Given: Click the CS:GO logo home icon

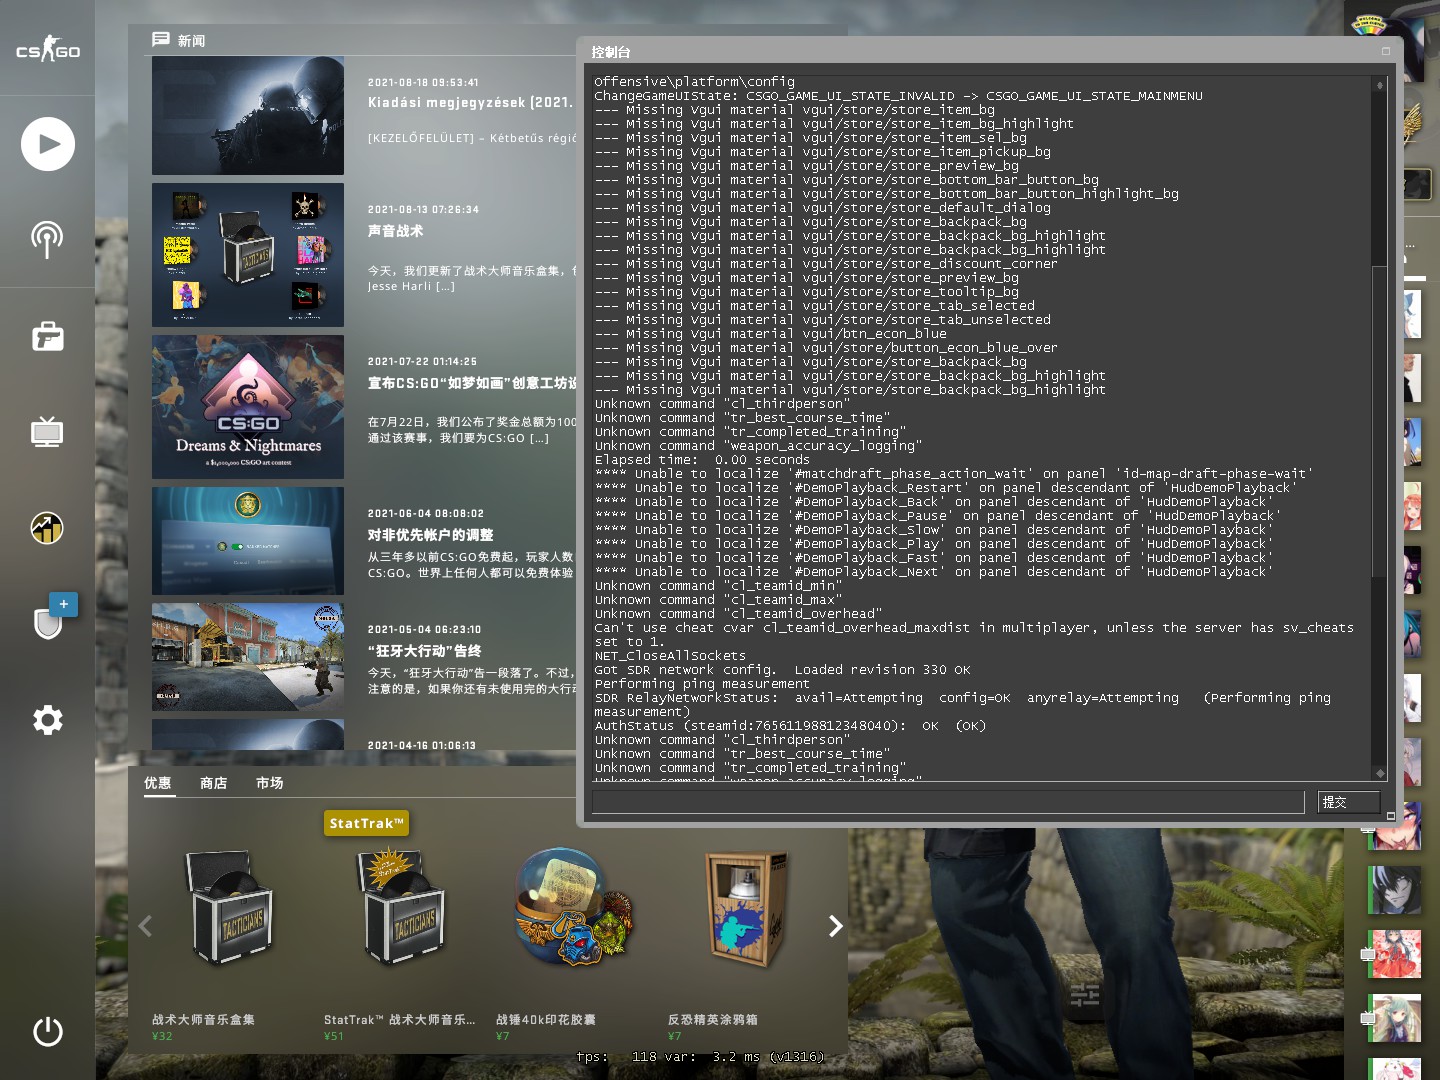Looking at the screenshot, I should click(x=48, y=49).
